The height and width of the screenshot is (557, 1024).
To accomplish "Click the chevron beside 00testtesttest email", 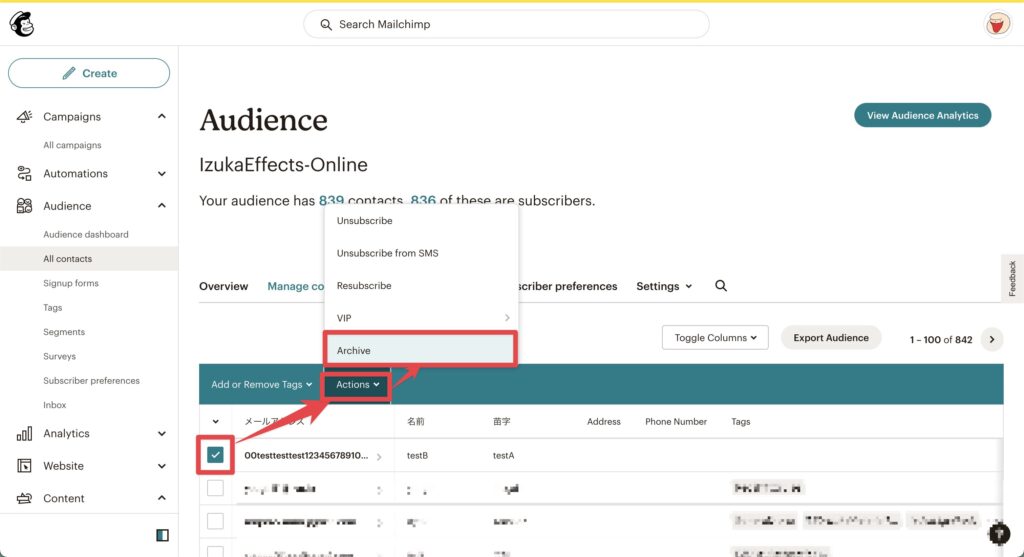I will [379, 456].
